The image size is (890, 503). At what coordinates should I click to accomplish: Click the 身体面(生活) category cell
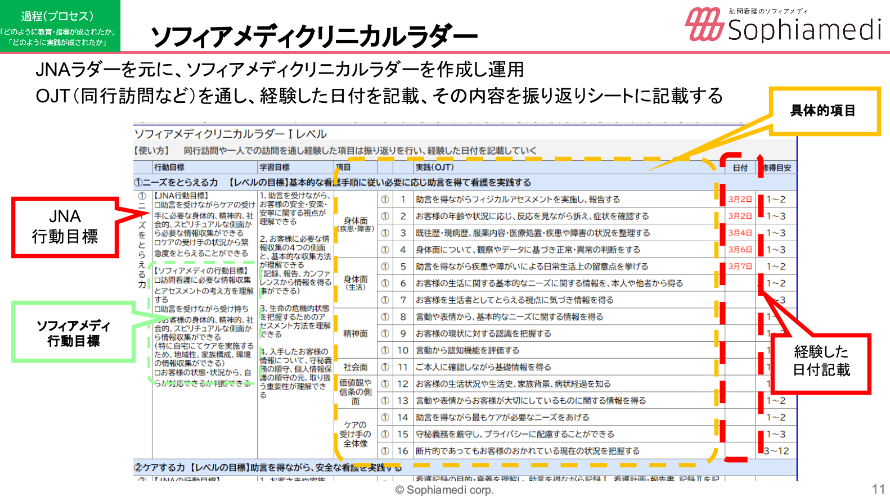pos(355,283)
